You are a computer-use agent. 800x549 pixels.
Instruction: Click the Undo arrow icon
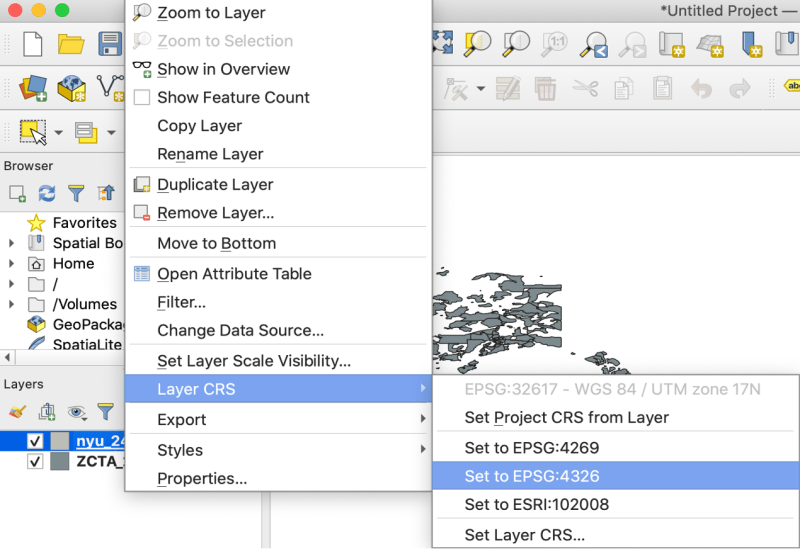point(701,88)
